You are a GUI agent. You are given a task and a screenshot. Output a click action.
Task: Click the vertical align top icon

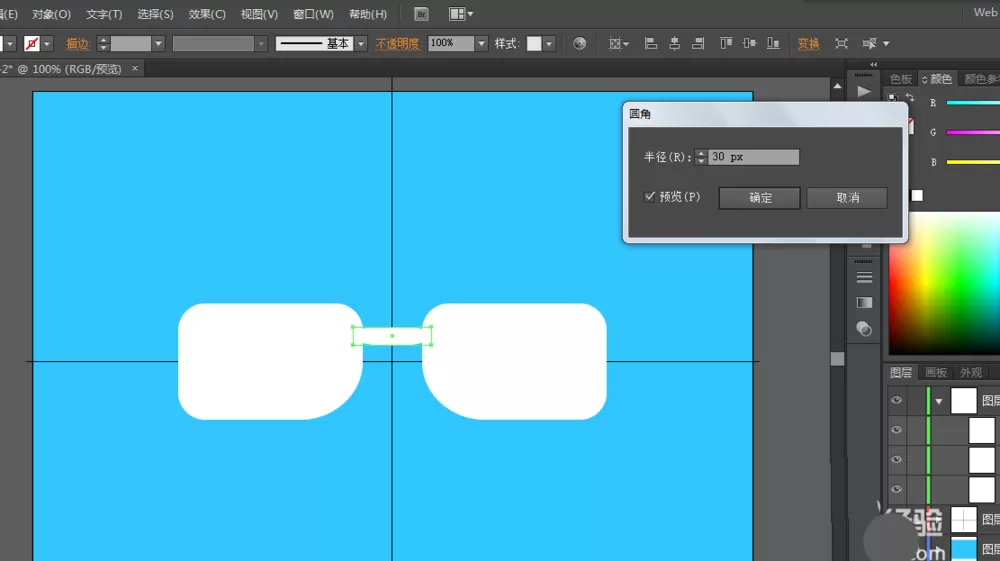pyautogui.click(x=726, y=43)
